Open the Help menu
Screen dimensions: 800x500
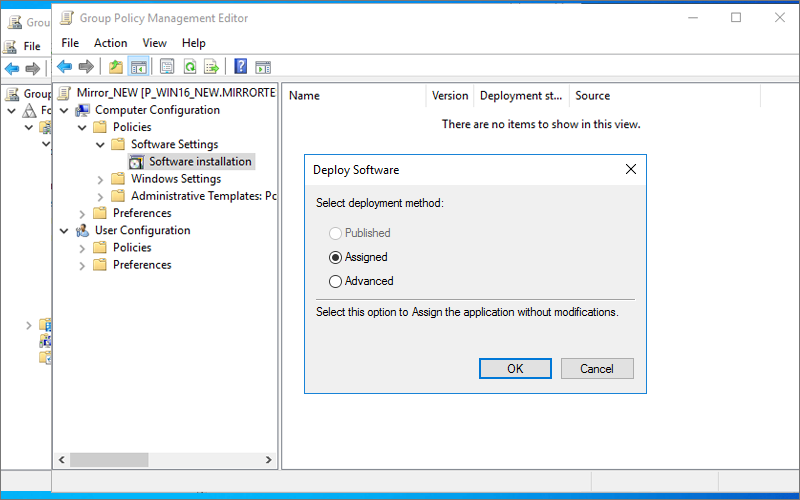tap(193, 43)
